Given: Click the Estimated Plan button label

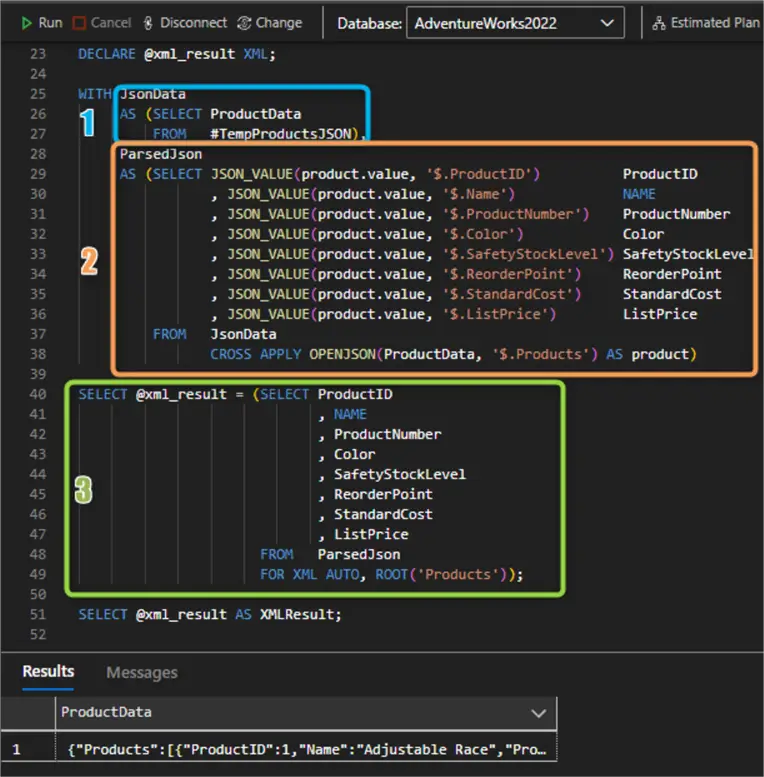Looking at the screenshot, I should (x=715, y=23).
